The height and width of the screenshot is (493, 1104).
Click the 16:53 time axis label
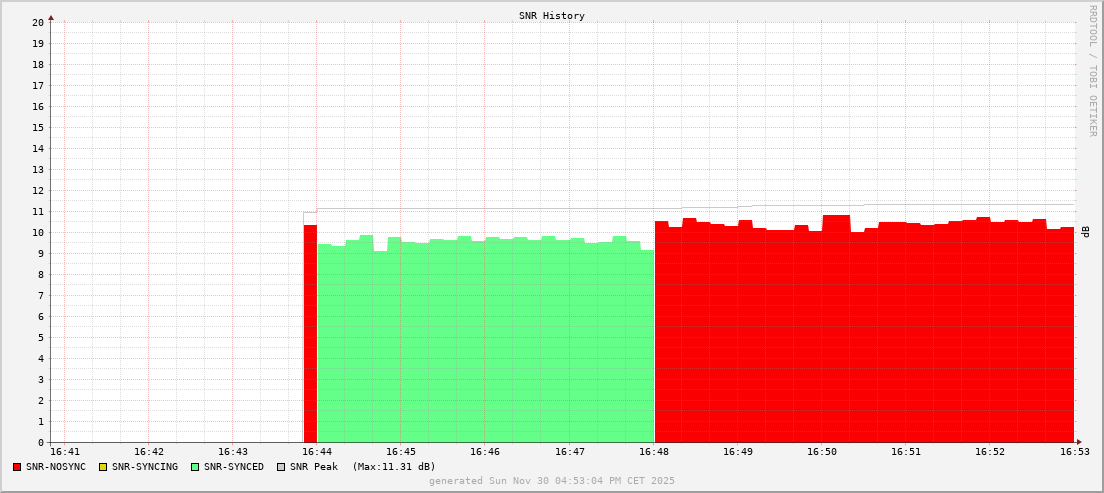click(x=1075, y=452)
